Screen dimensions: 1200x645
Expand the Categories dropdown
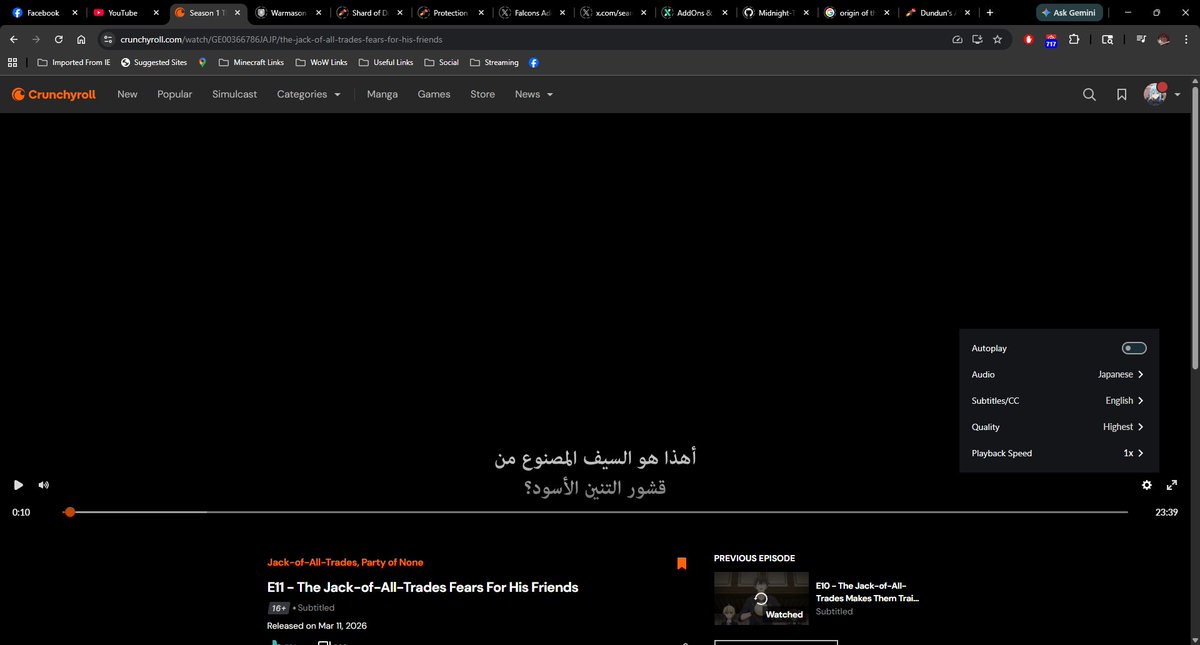[308, 94]
